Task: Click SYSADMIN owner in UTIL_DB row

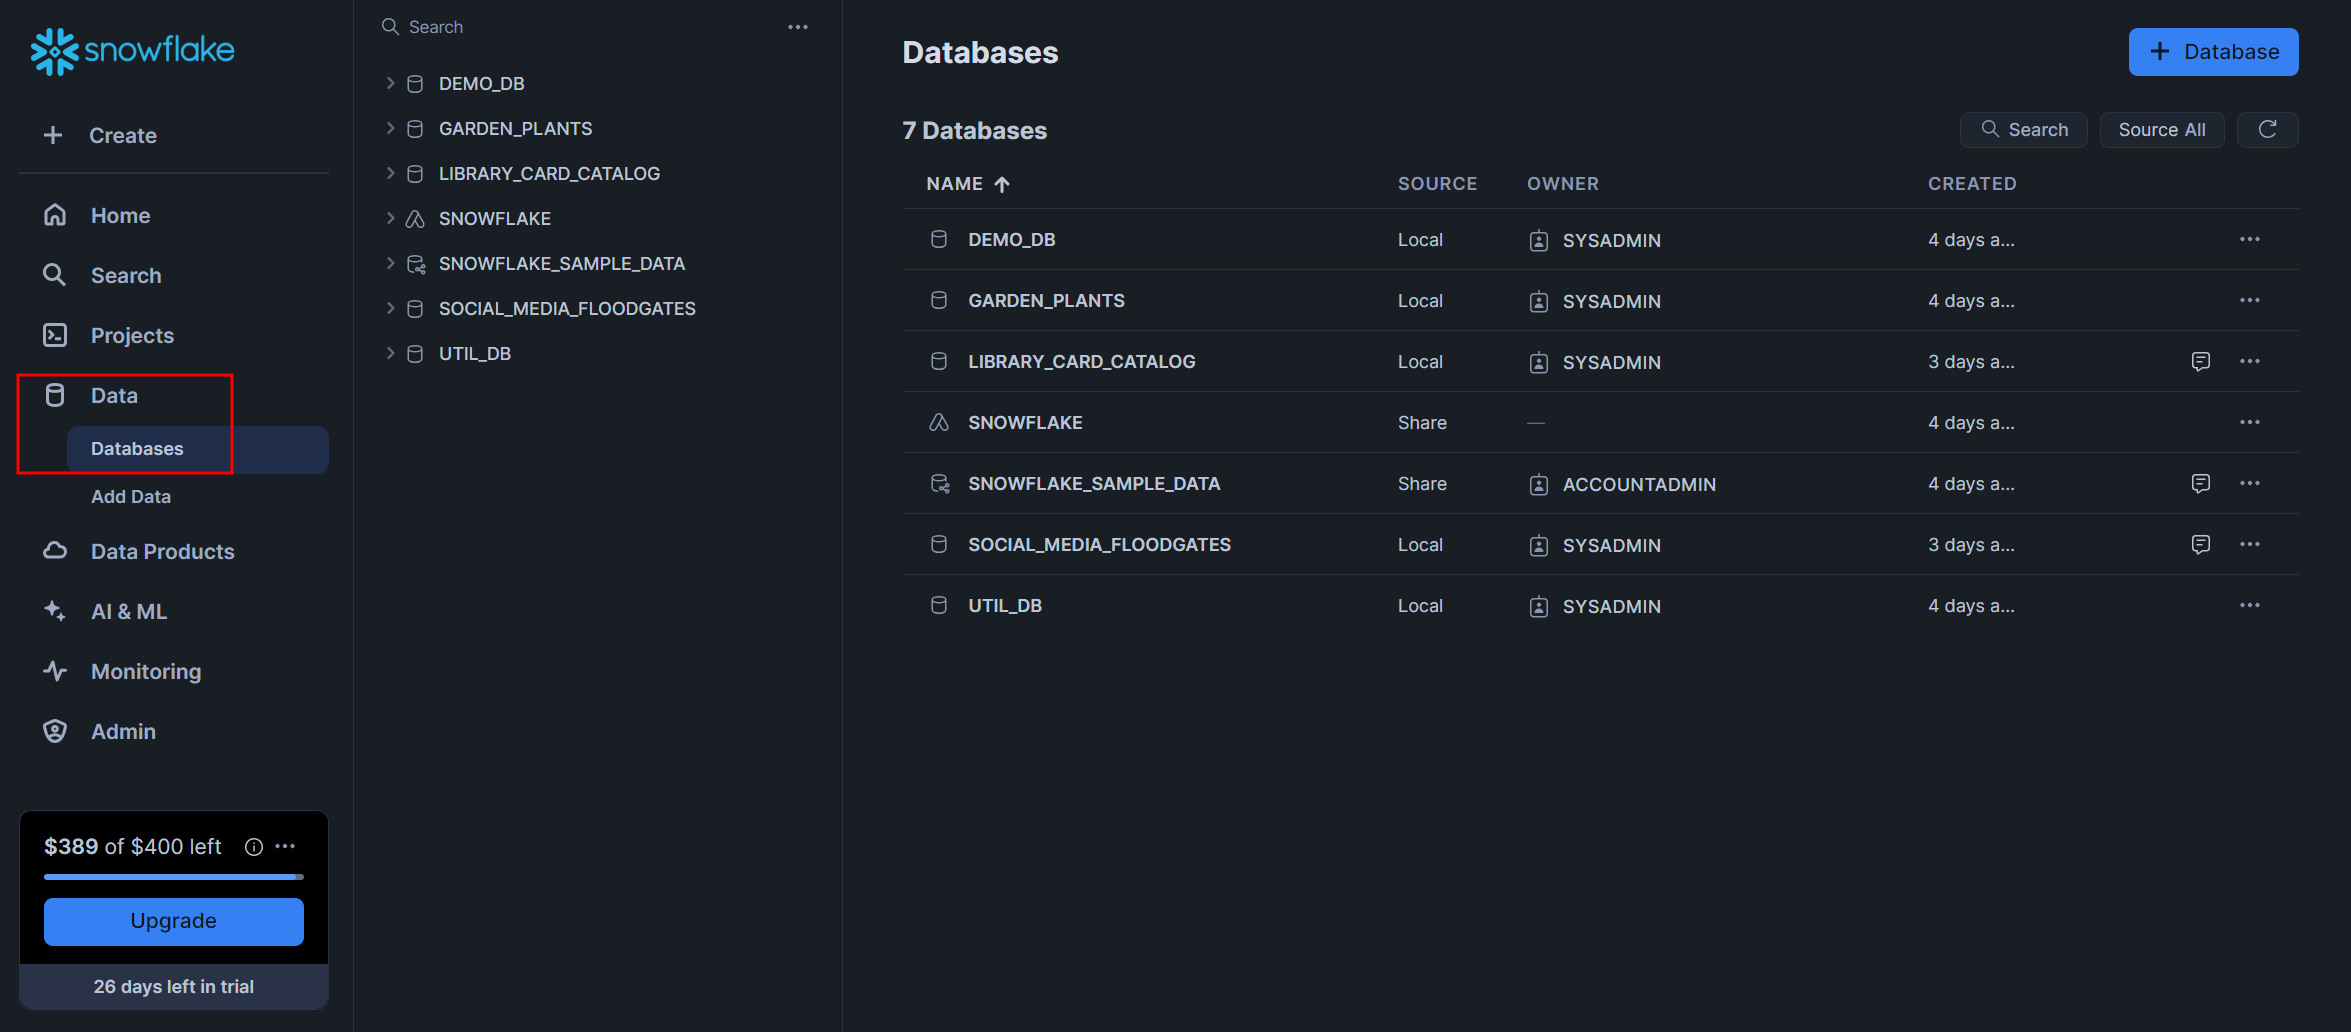Action: tap(1612, 607)
